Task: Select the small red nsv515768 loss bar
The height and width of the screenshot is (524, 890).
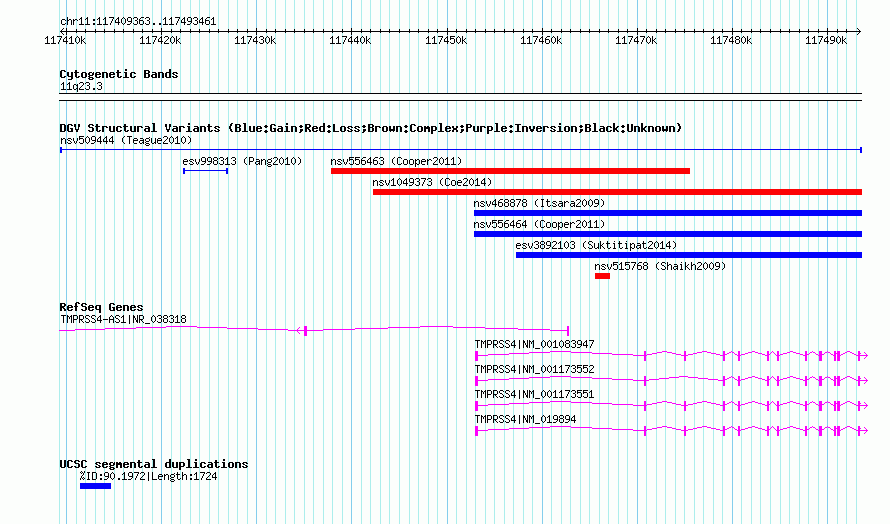Action: point(602,276)
